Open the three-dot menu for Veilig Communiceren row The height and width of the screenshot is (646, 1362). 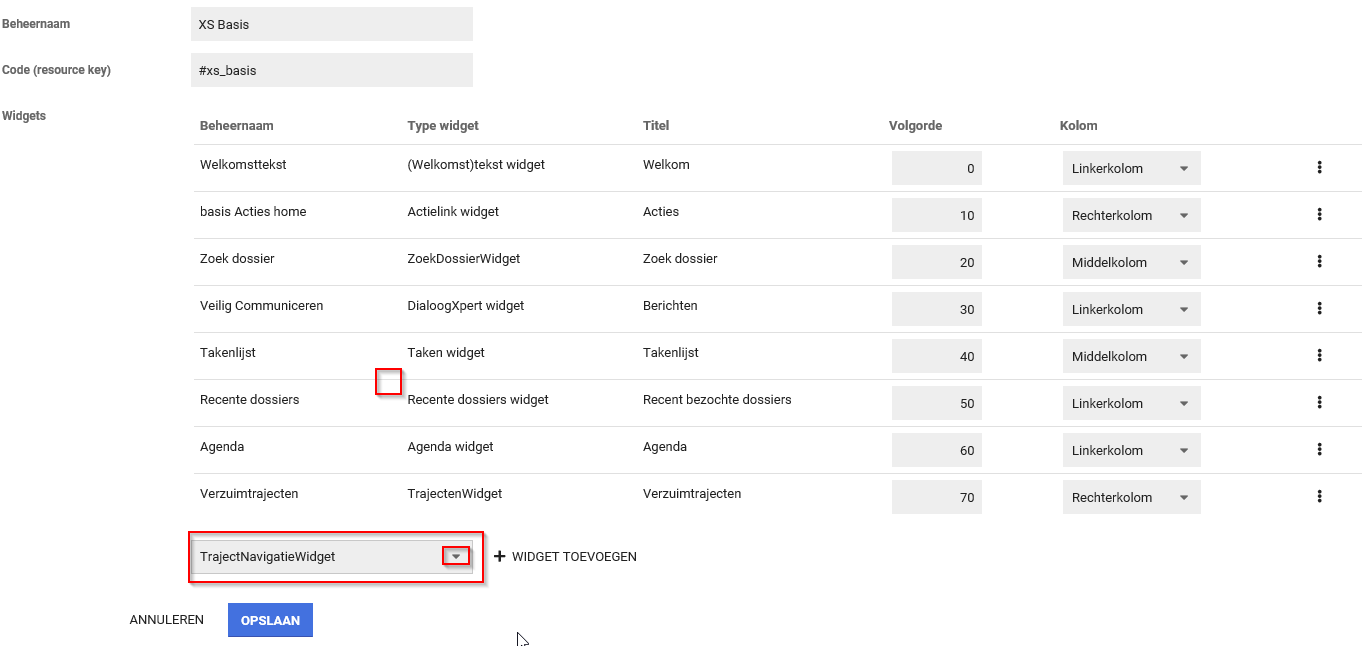(x=1319, y=309)
